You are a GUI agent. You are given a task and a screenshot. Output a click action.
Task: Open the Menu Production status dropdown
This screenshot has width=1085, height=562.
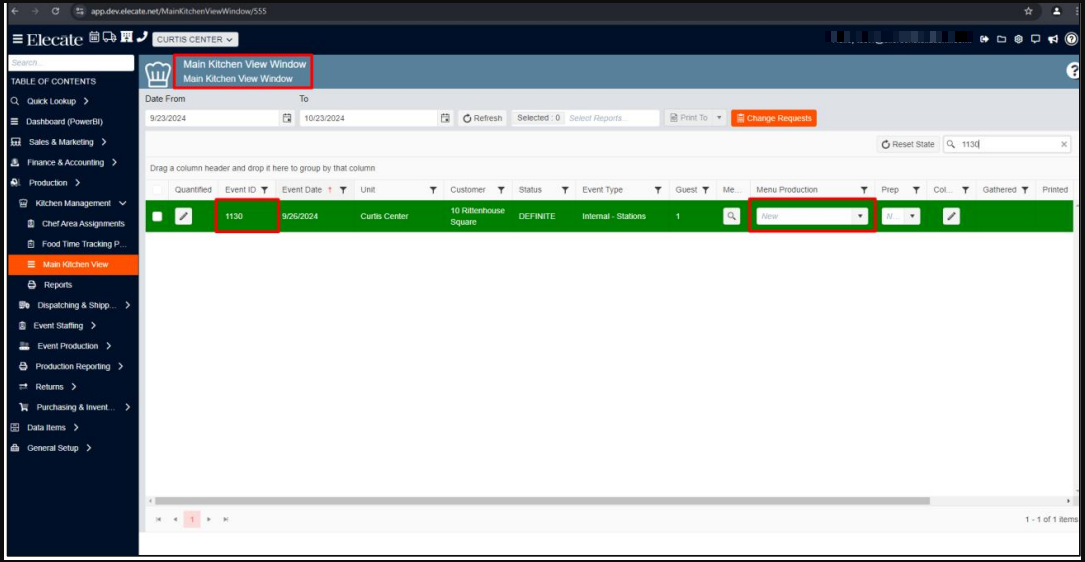click(859, 216)
